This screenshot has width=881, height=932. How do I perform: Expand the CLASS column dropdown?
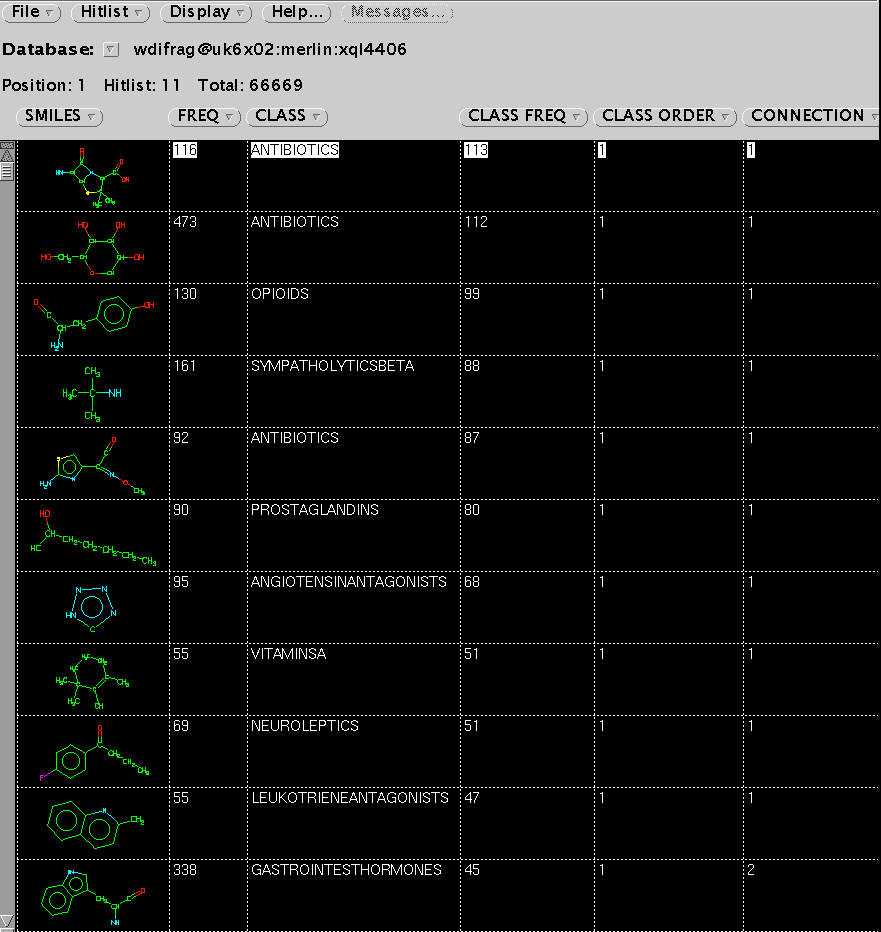[x=287, y=116]
